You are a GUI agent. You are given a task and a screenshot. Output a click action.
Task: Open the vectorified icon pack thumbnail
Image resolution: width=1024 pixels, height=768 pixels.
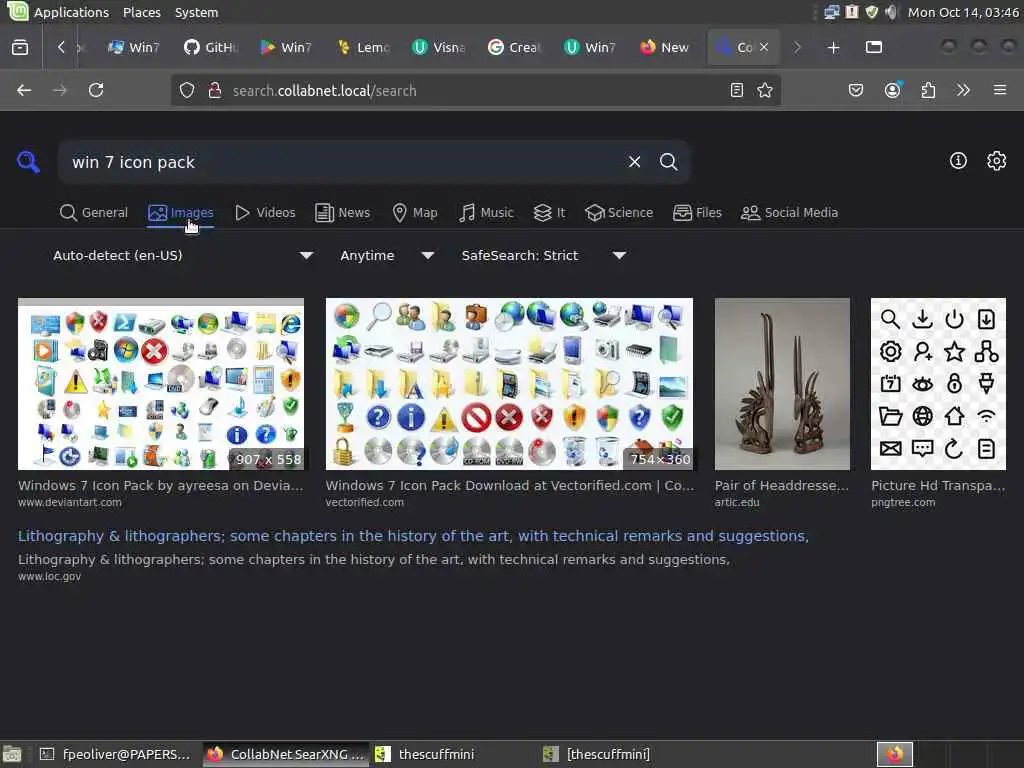509,384
